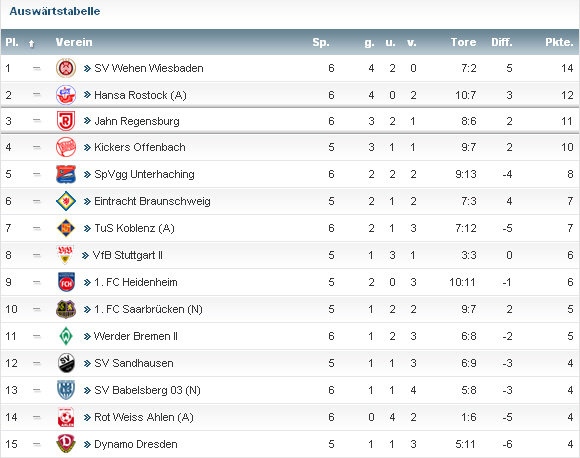Viewport: 580px width, 458px height.
Task: Click the SV Sandhausen club logo
Action: point(66,363)
